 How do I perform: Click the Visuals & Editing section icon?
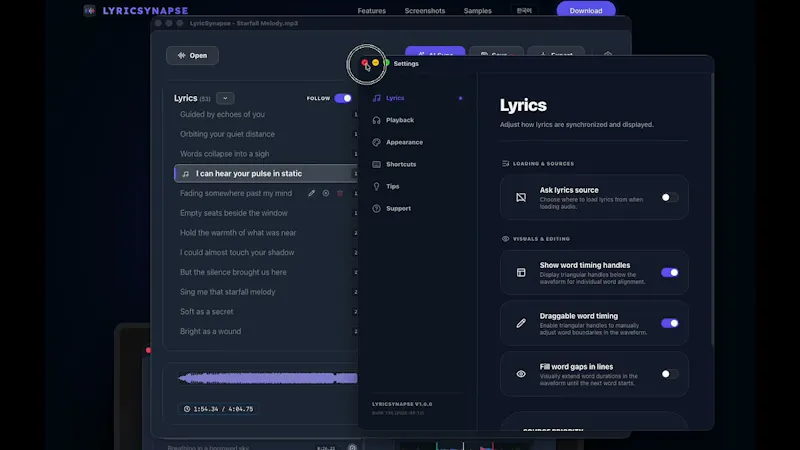(506, 239)
